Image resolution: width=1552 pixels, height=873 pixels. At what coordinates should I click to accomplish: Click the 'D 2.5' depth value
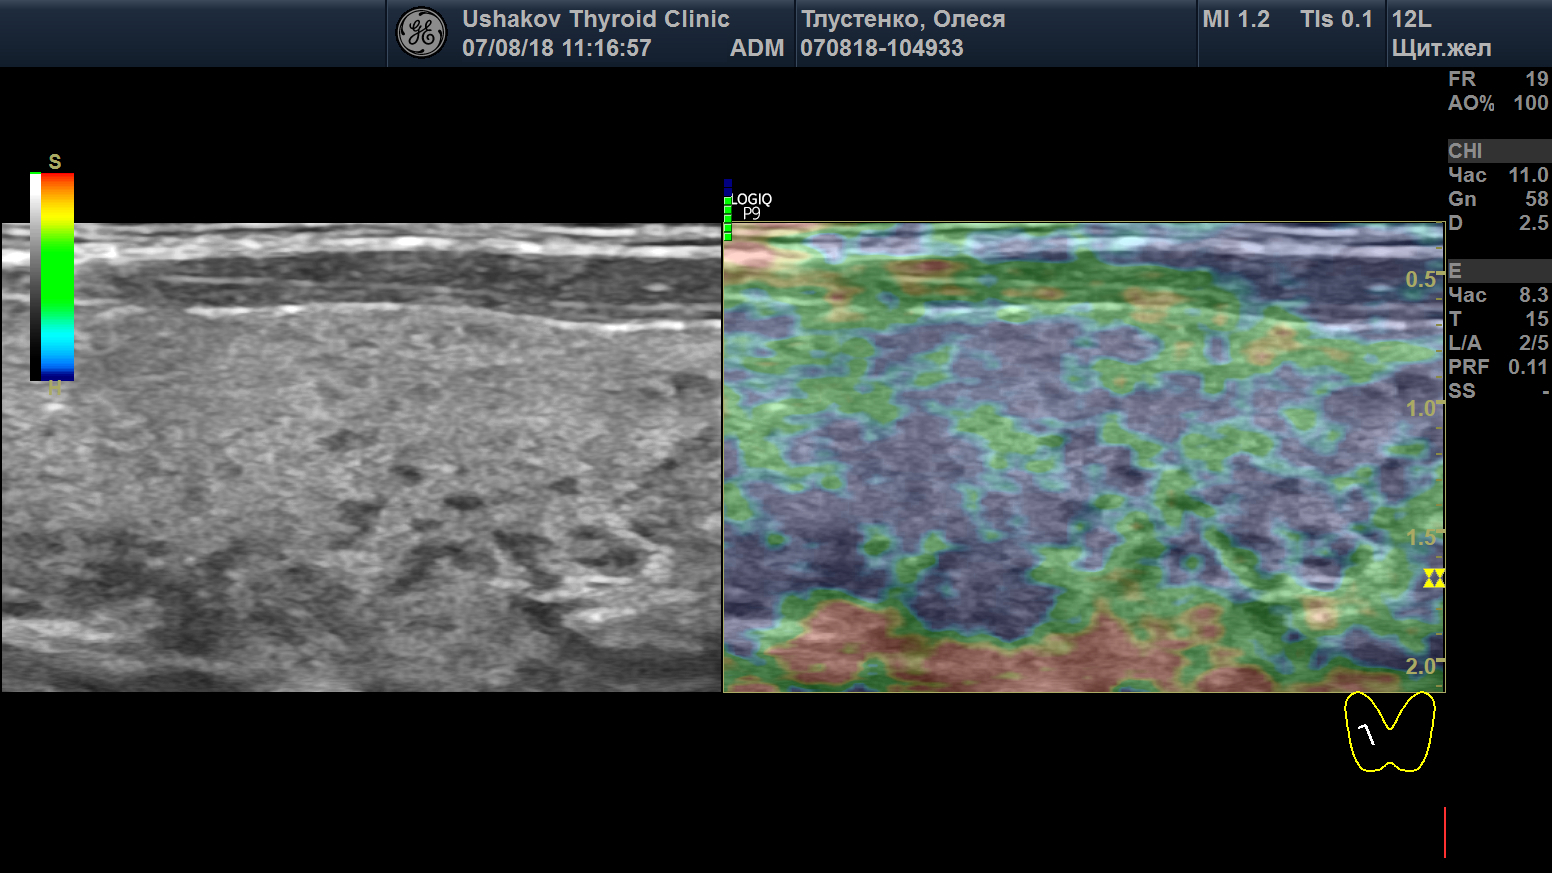point(1498,223)
